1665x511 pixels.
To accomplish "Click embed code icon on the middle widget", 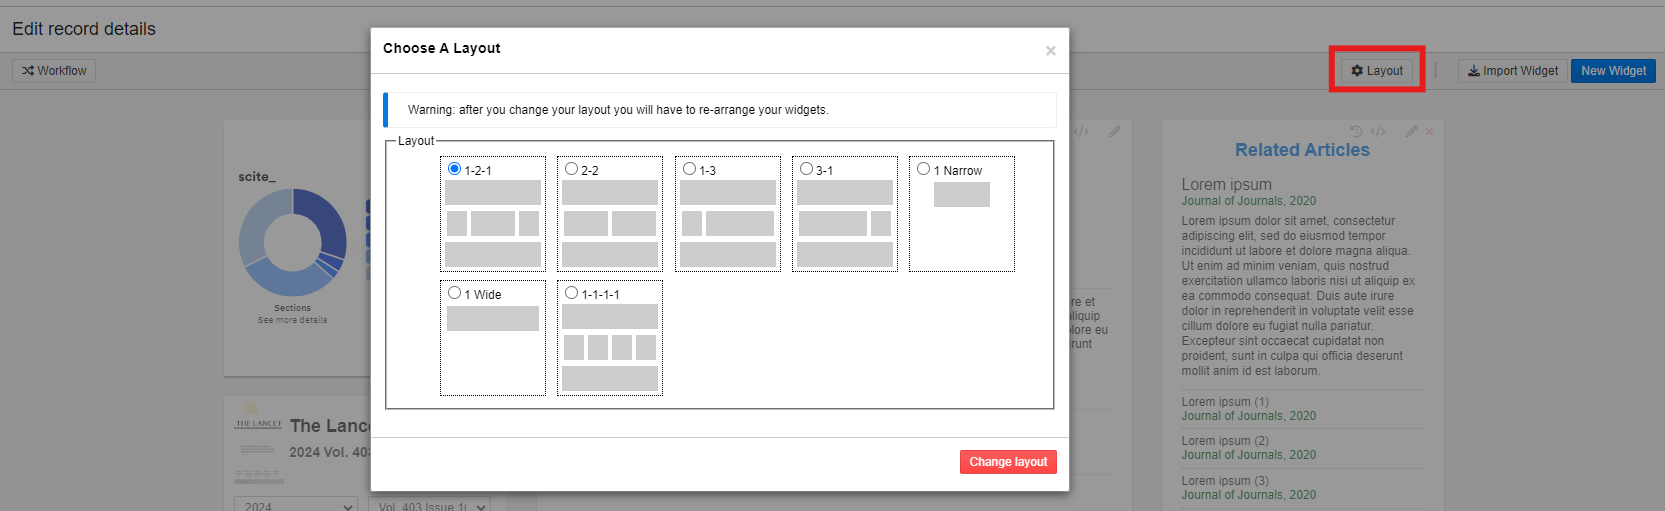I will click(x=1081, y=131).
